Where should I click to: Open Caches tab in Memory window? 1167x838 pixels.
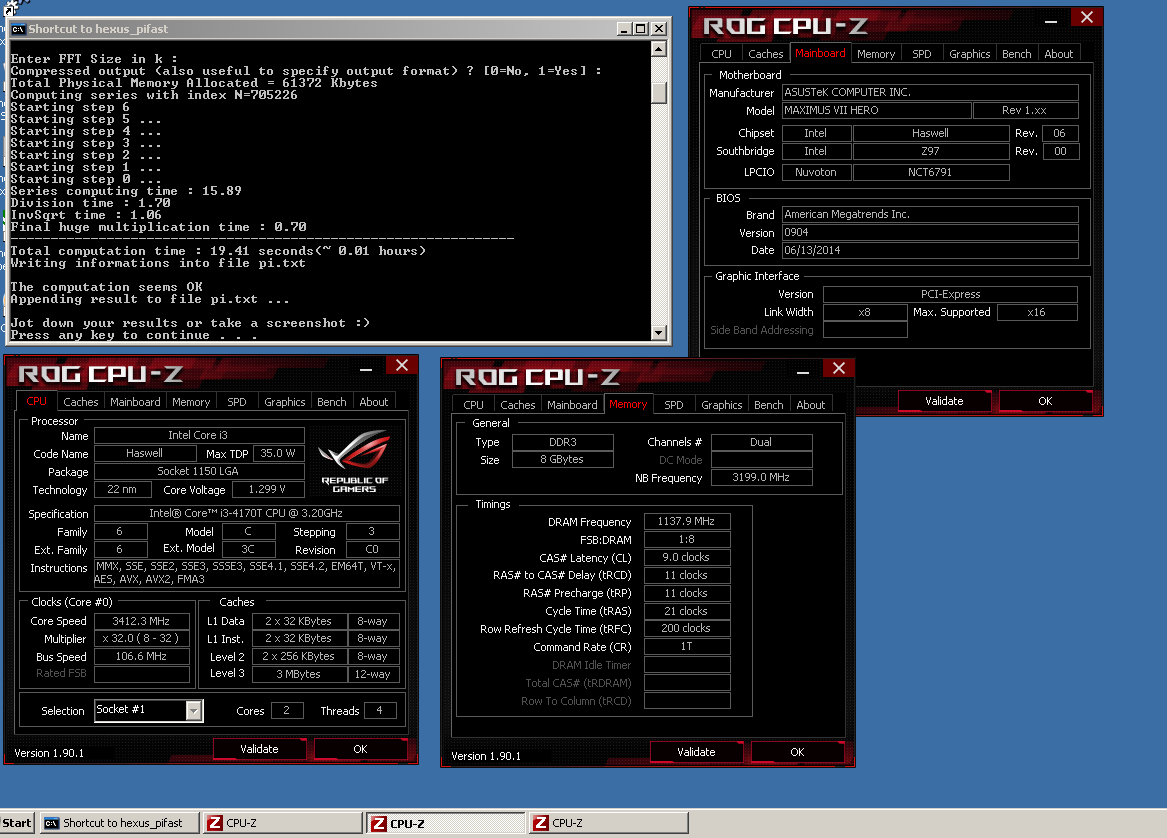[517, 405]
